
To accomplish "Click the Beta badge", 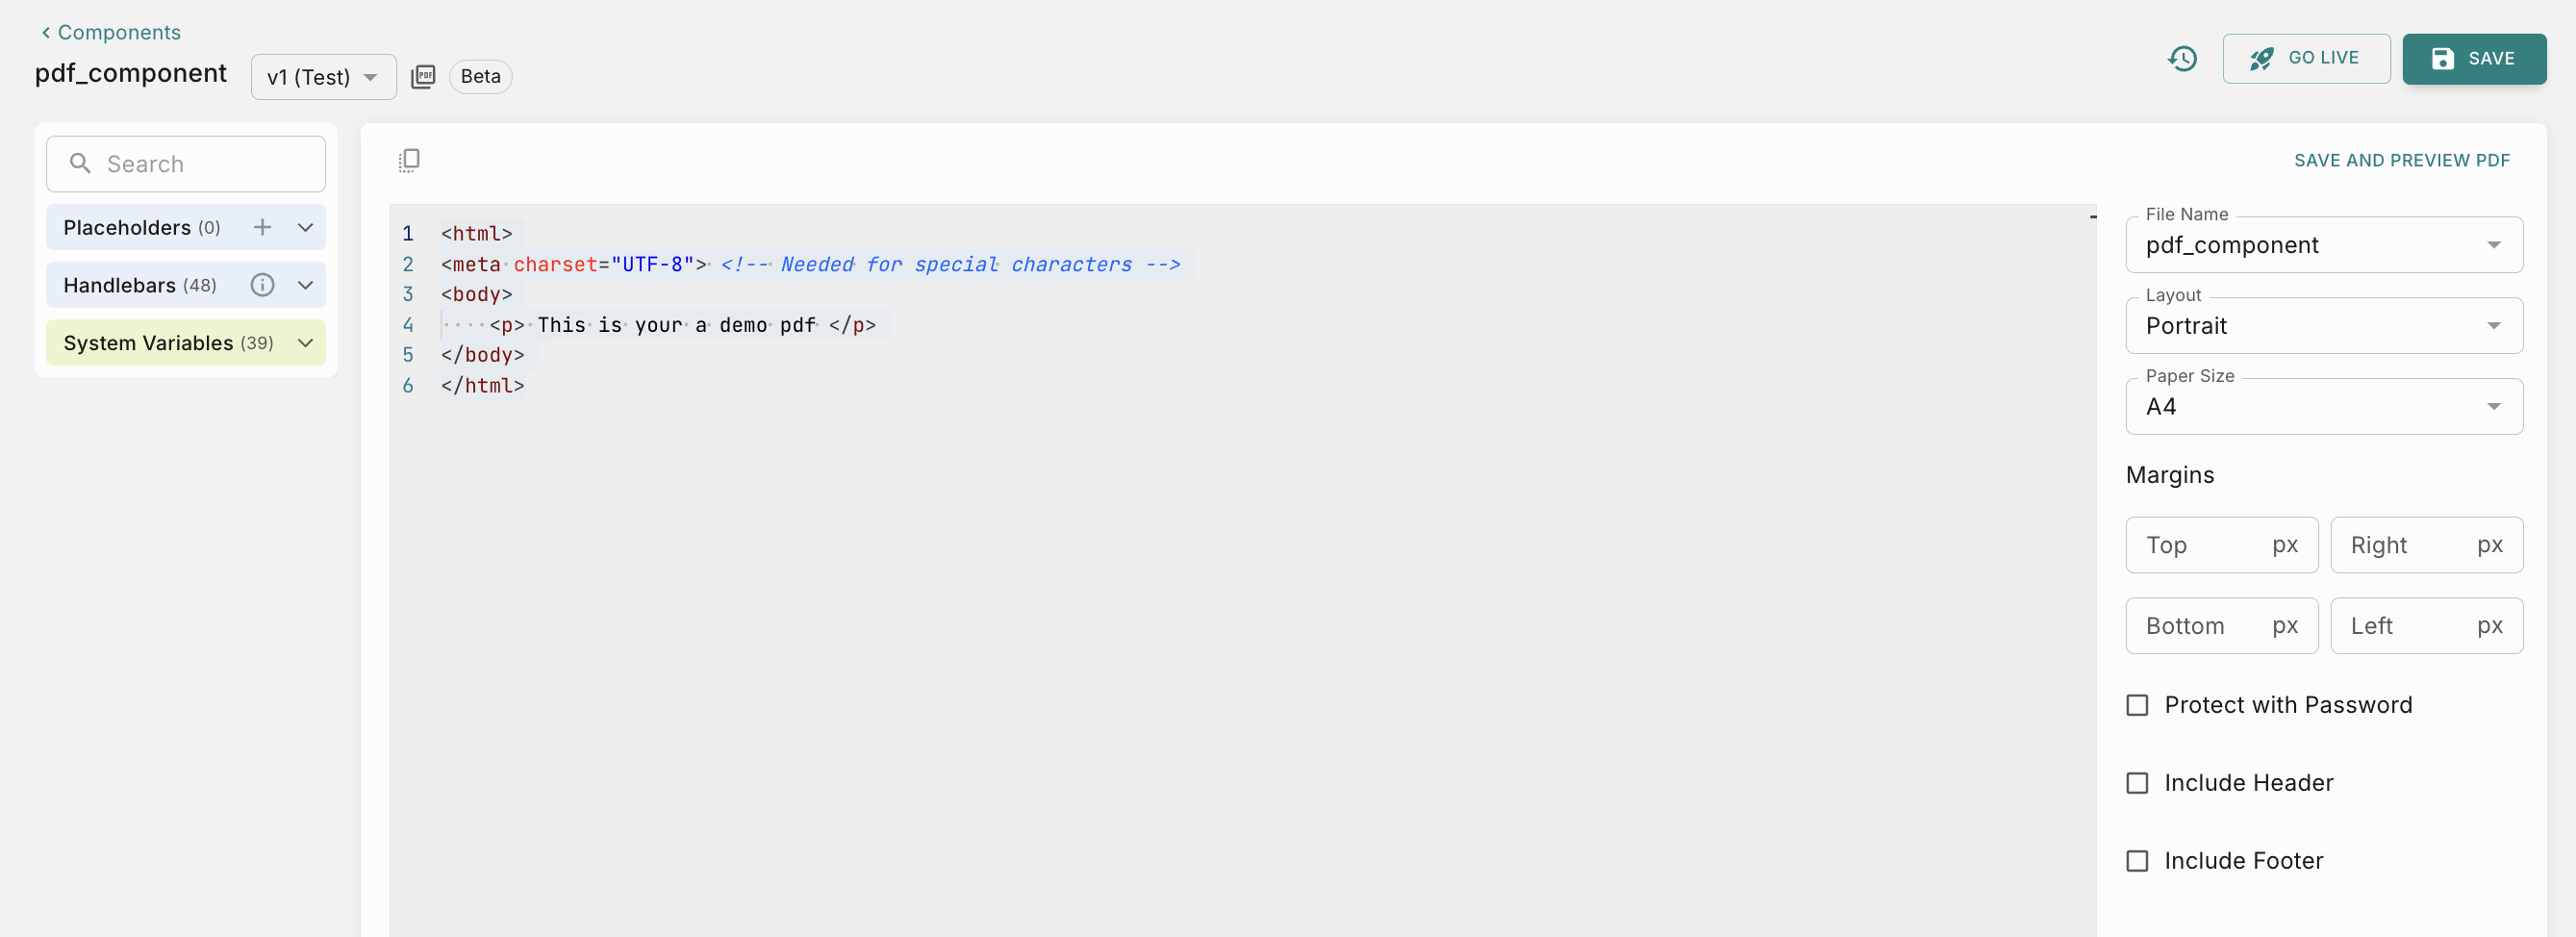I will tap(480, 77).
